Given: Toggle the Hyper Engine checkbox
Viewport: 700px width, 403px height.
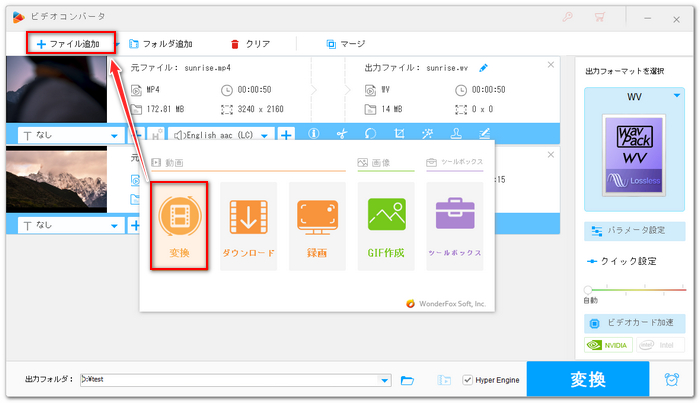Looking at the screenshot, I should (x=467, y=380).
